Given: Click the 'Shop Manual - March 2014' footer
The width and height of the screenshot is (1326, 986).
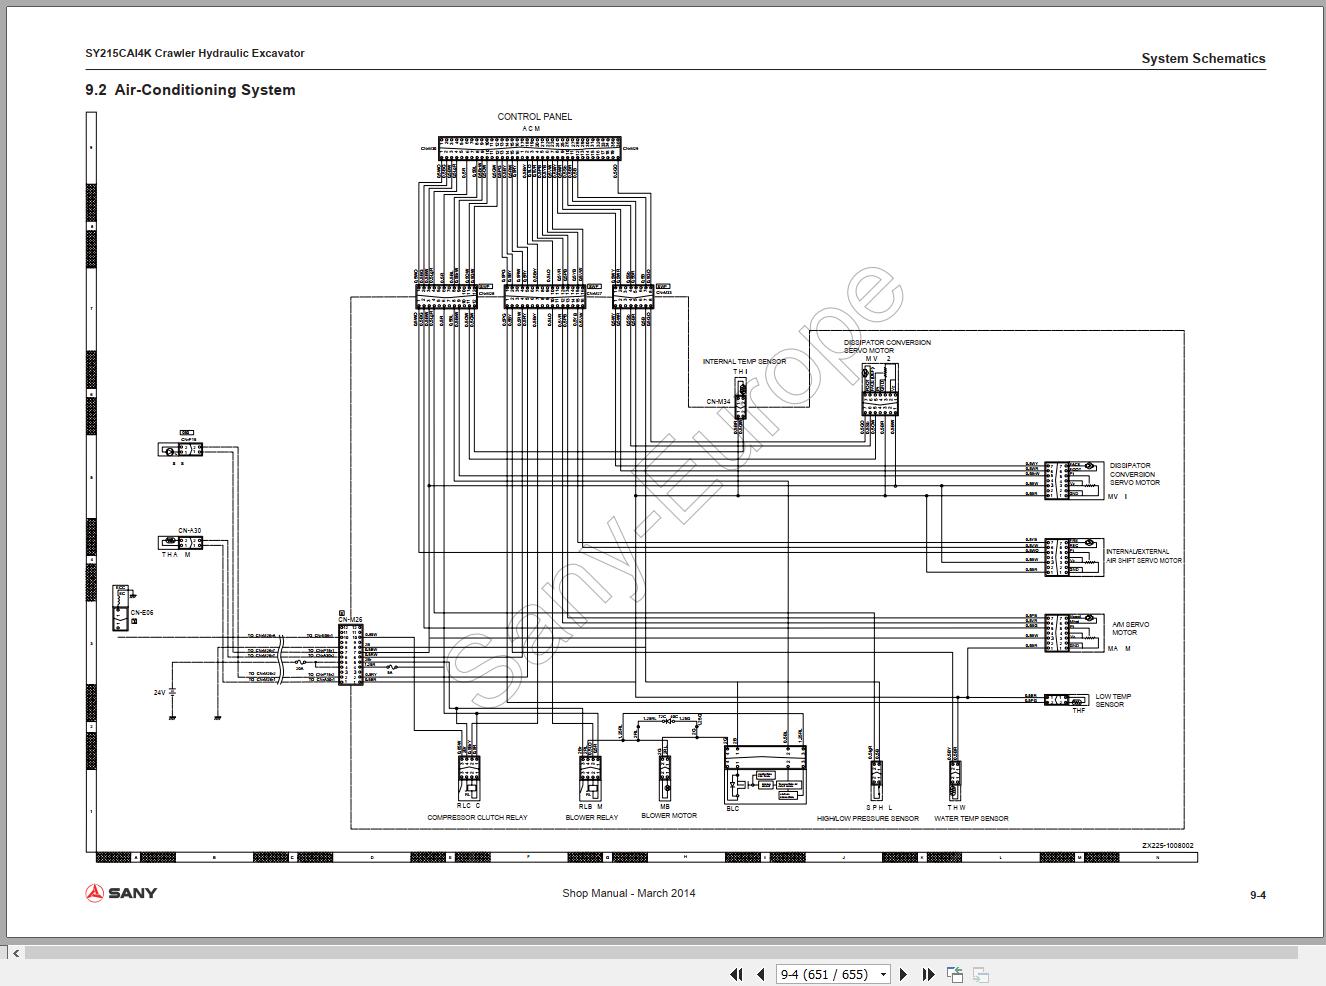Looking at the screenshot, I should [x=628, y=894].
